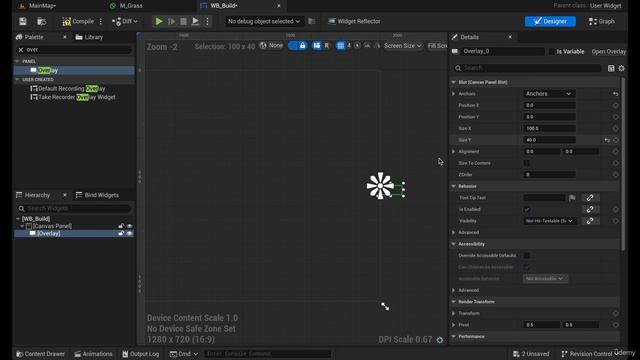Open the DPI Scale settings gear

440,340
